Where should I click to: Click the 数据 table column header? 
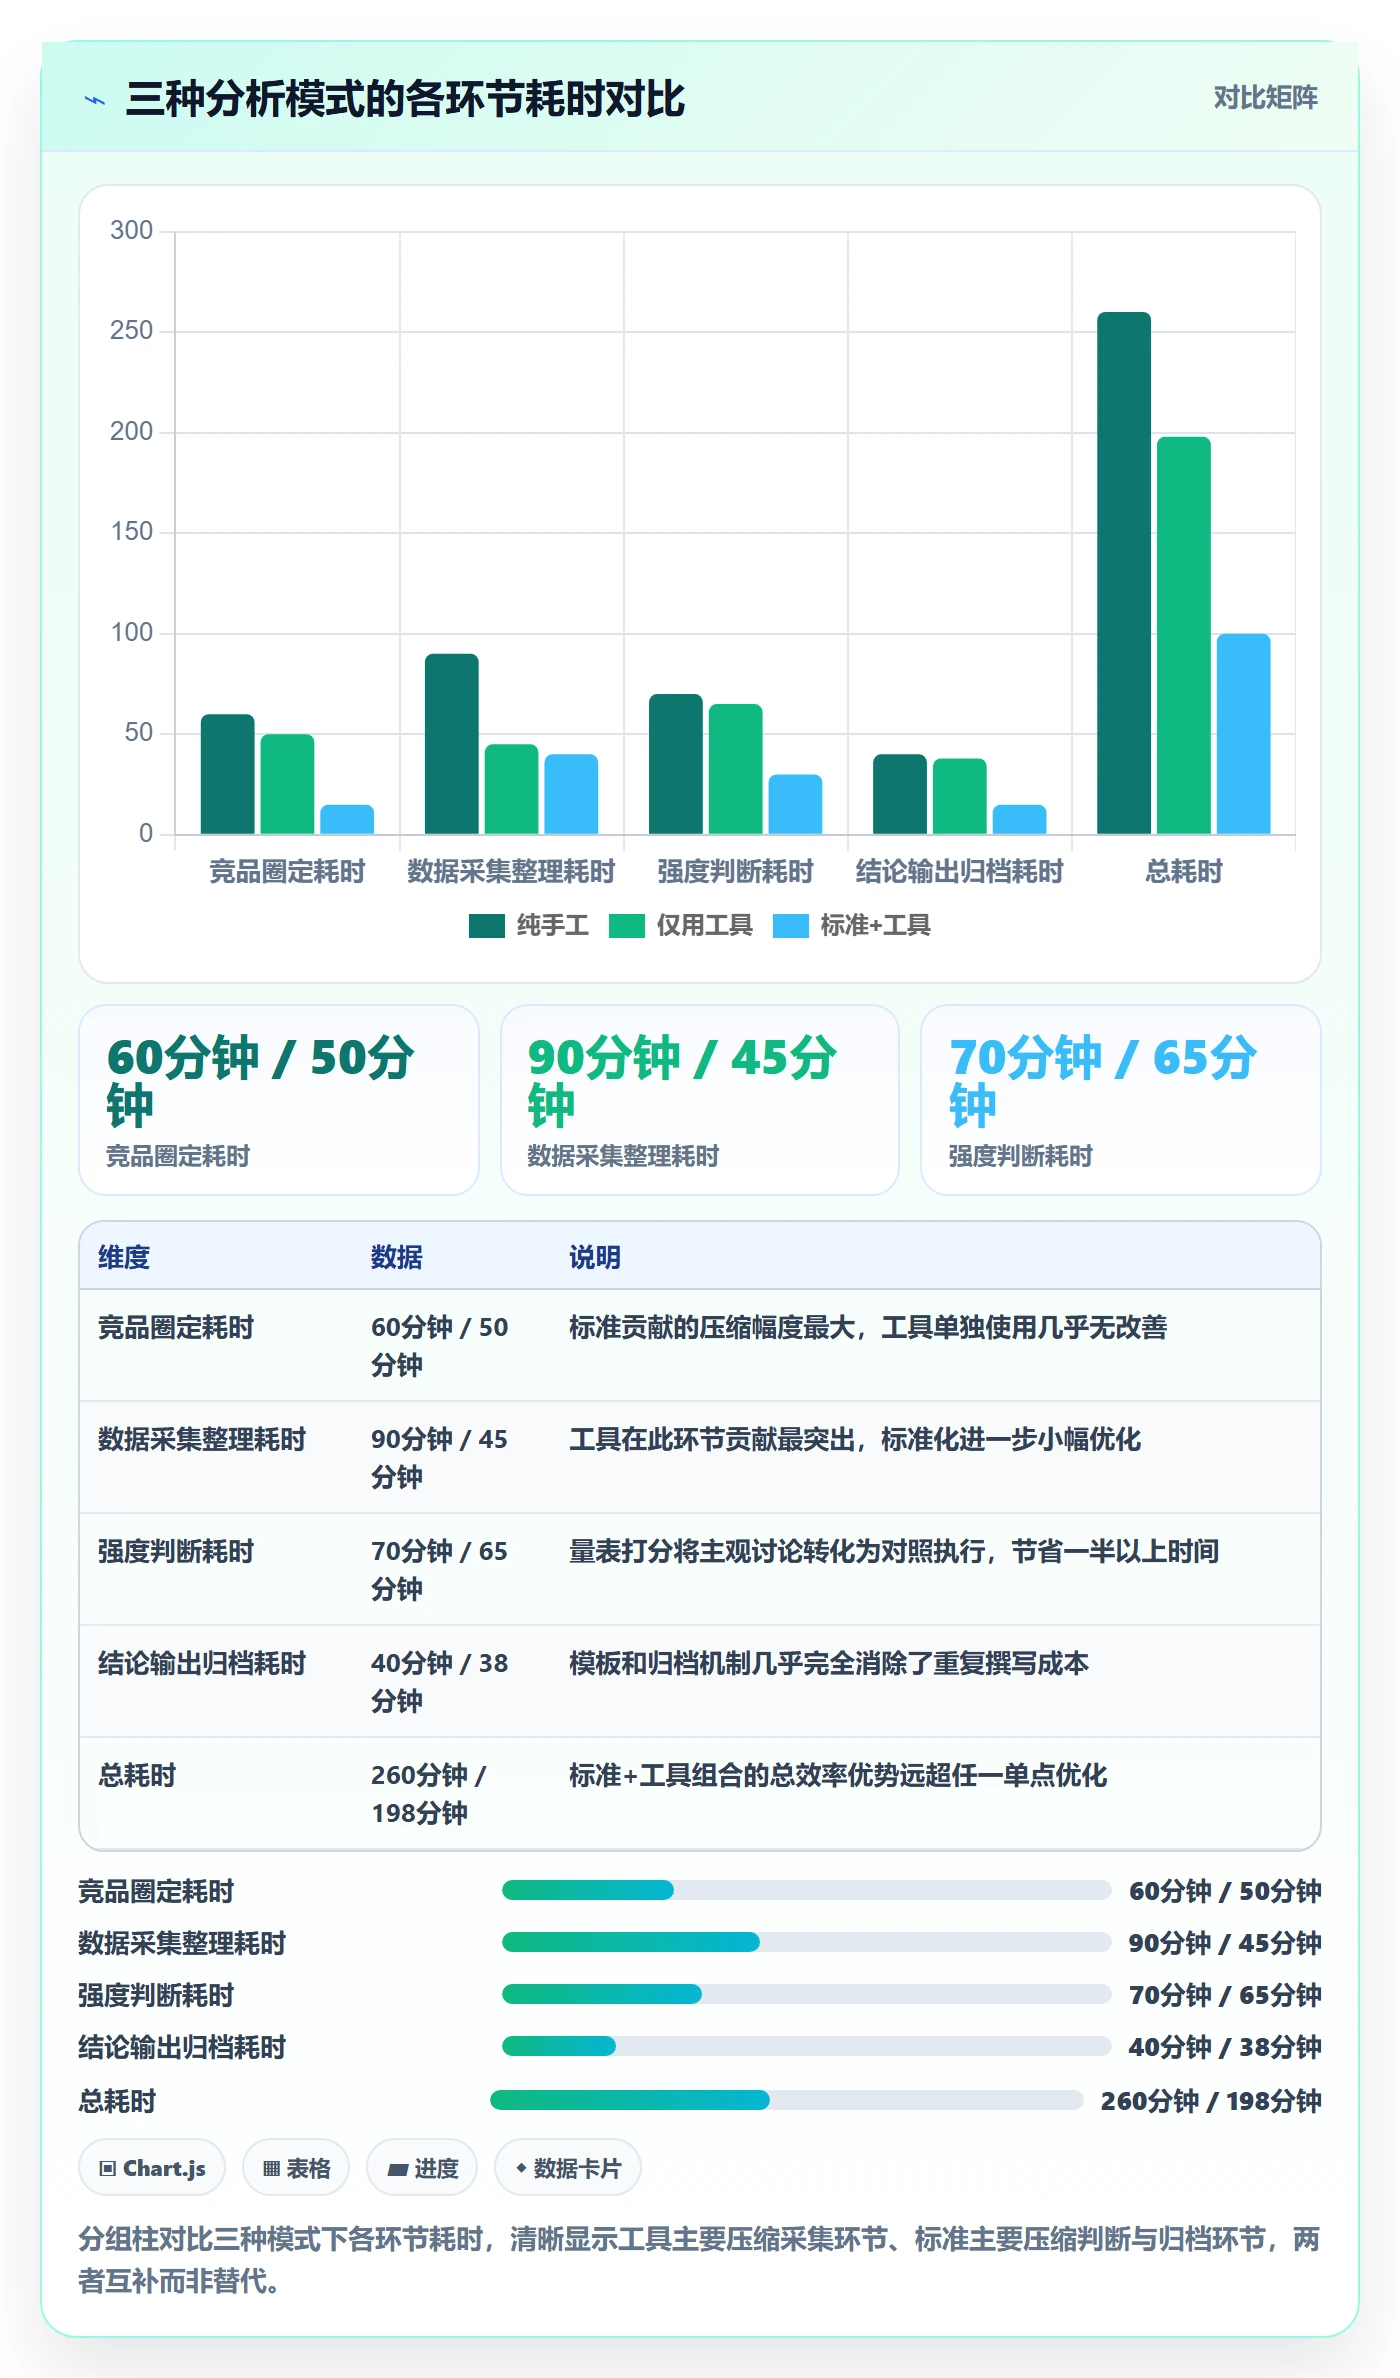(x=397, y=1257)
